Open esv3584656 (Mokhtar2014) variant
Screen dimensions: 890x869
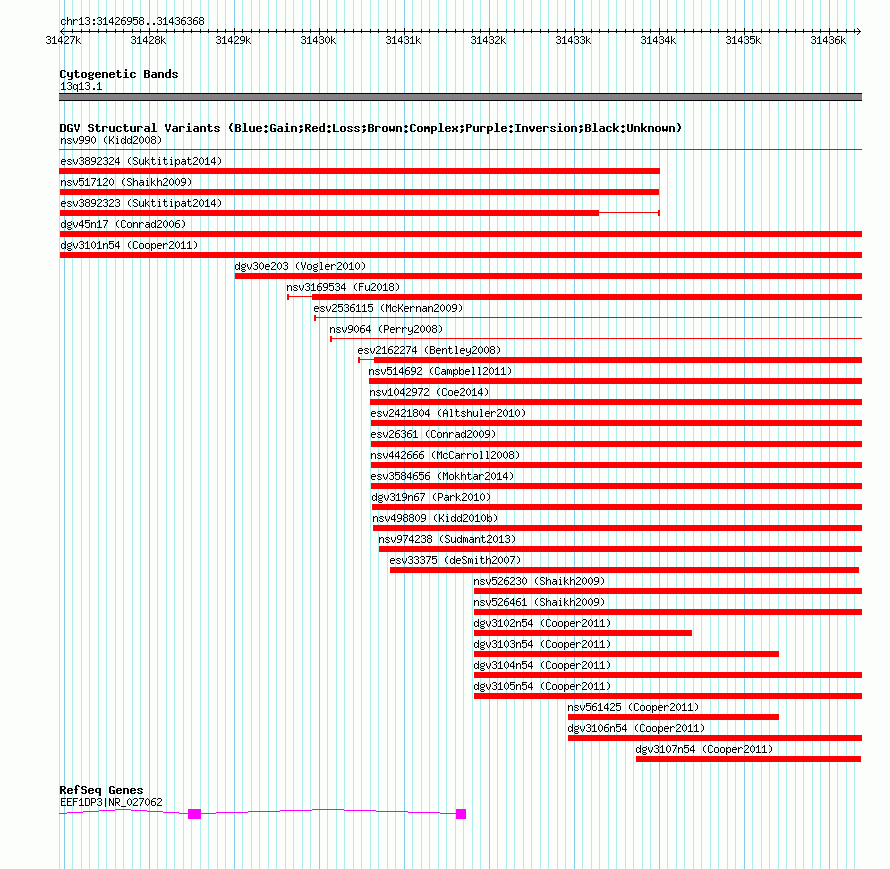click(x=442, y=476)
